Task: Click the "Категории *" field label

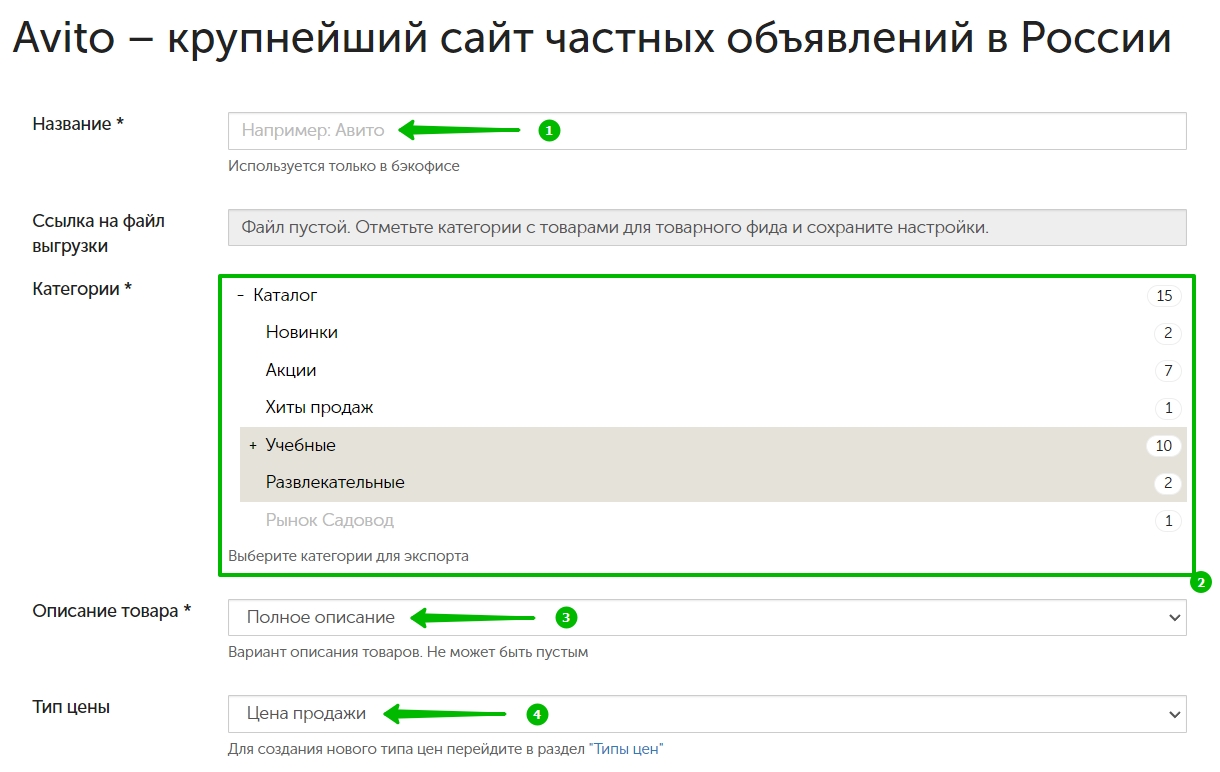Action: click(82, 289)
